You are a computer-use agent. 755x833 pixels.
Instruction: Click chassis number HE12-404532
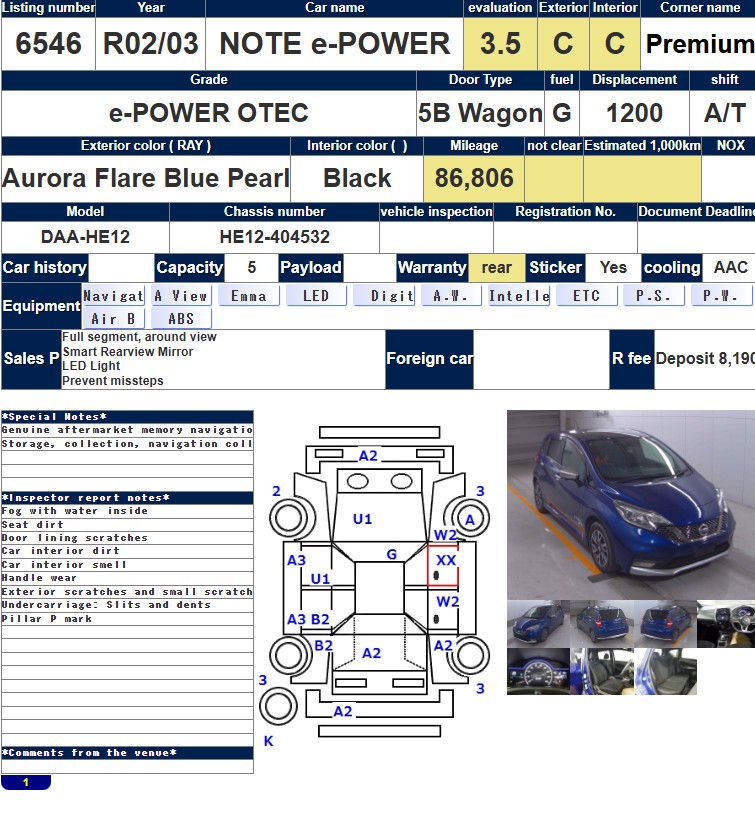(275, 236)
